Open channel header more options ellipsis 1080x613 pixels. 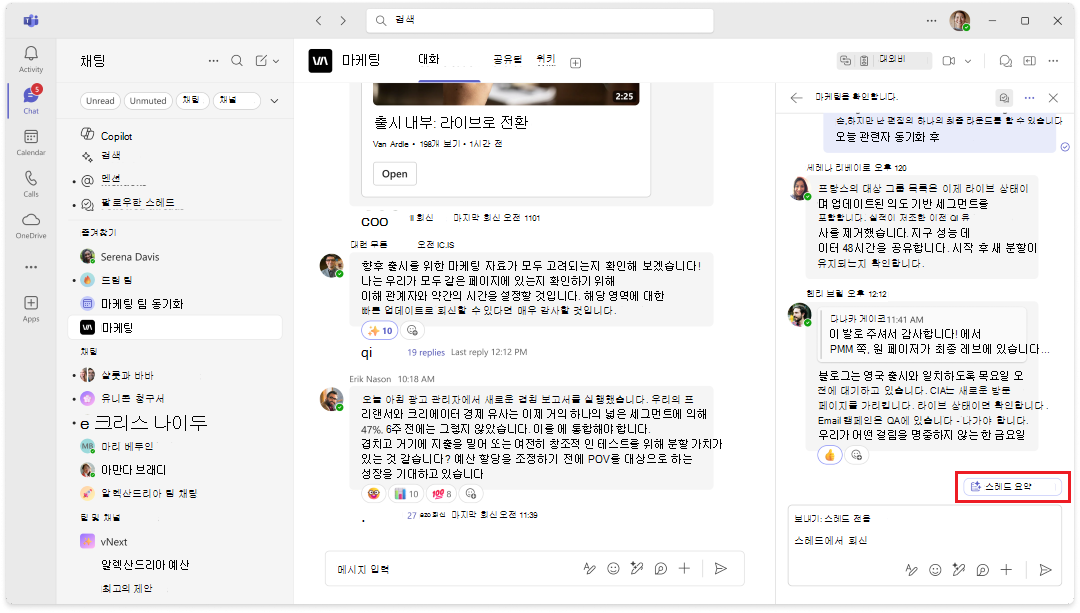(x=1053, y=61)
